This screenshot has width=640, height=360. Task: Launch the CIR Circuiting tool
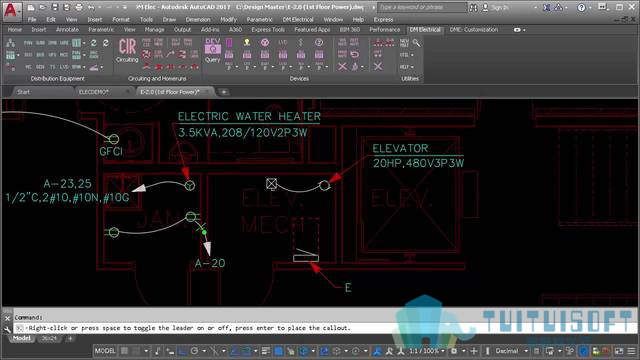point(127,51)
